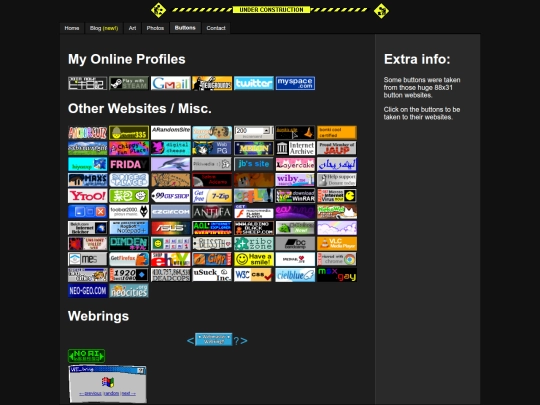Click the Help support Donate today badge
This screenshot has width=540, height=405.
pyautogui.click(x=337, y=180)
